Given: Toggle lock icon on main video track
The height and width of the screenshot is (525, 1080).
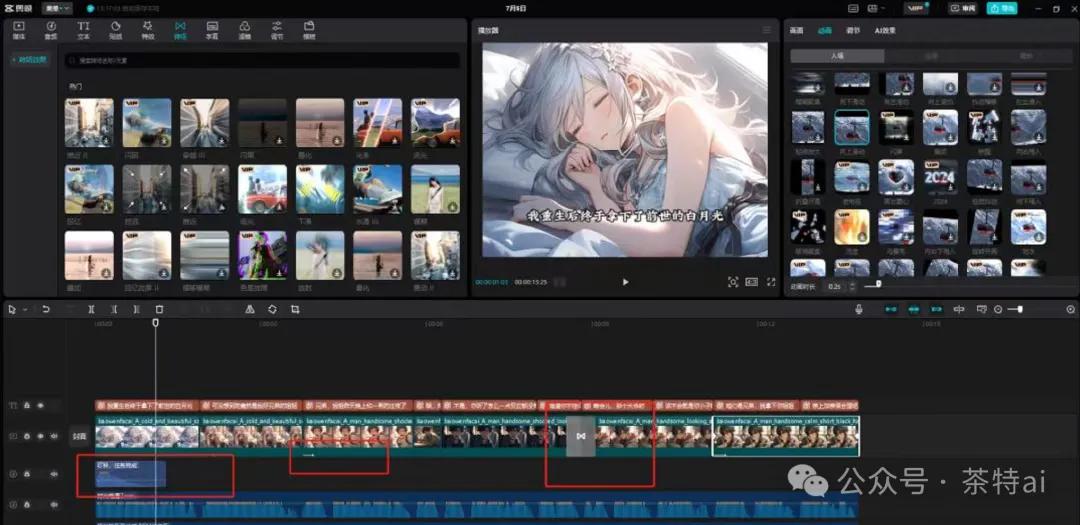Looking at the screenshot, I should pos(27,436).
